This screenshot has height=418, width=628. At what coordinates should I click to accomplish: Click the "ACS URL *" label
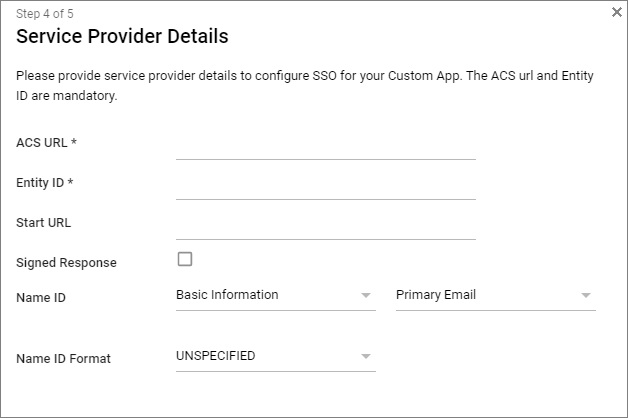47,143
